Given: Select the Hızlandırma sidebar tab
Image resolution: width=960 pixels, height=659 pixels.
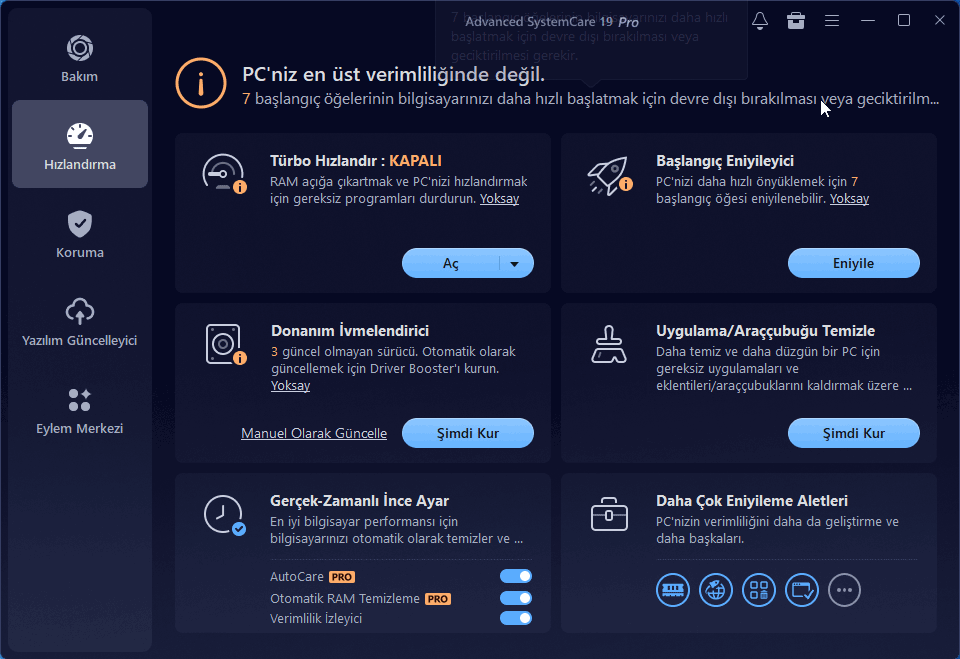Looking at the screenshot, I should 80,144.
